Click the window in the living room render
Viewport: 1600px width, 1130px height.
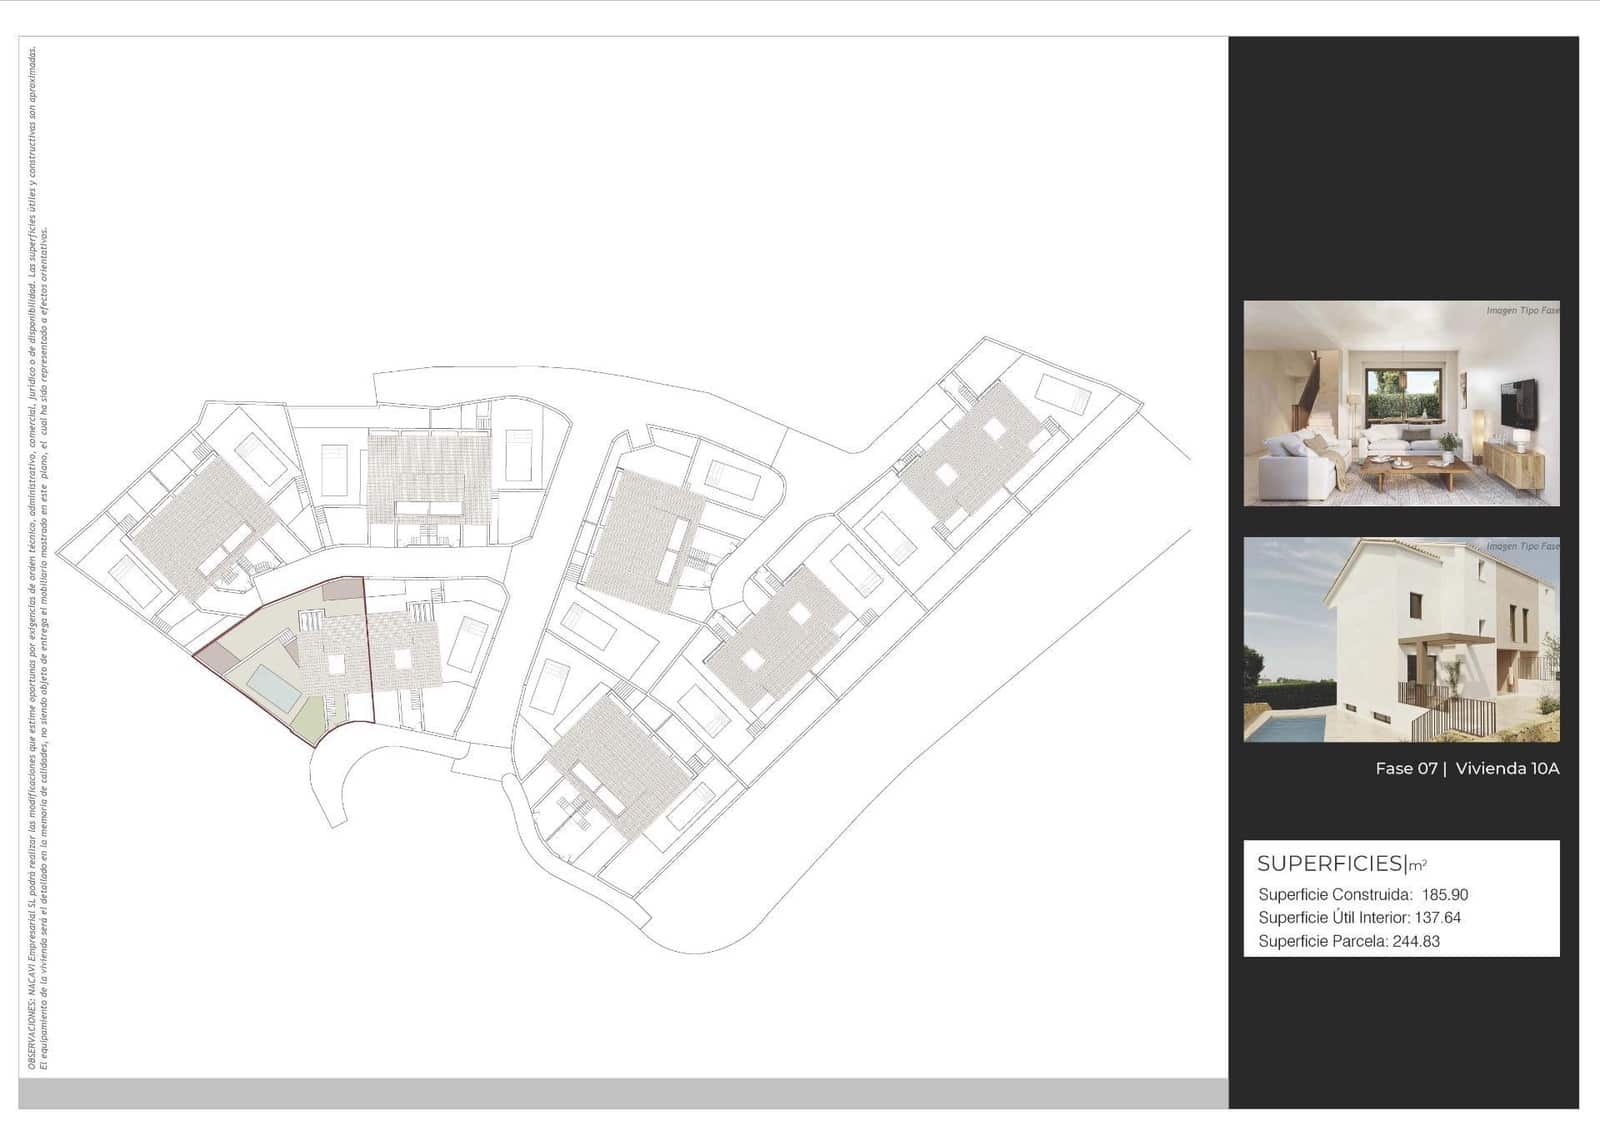click(x=1400, y=394)
